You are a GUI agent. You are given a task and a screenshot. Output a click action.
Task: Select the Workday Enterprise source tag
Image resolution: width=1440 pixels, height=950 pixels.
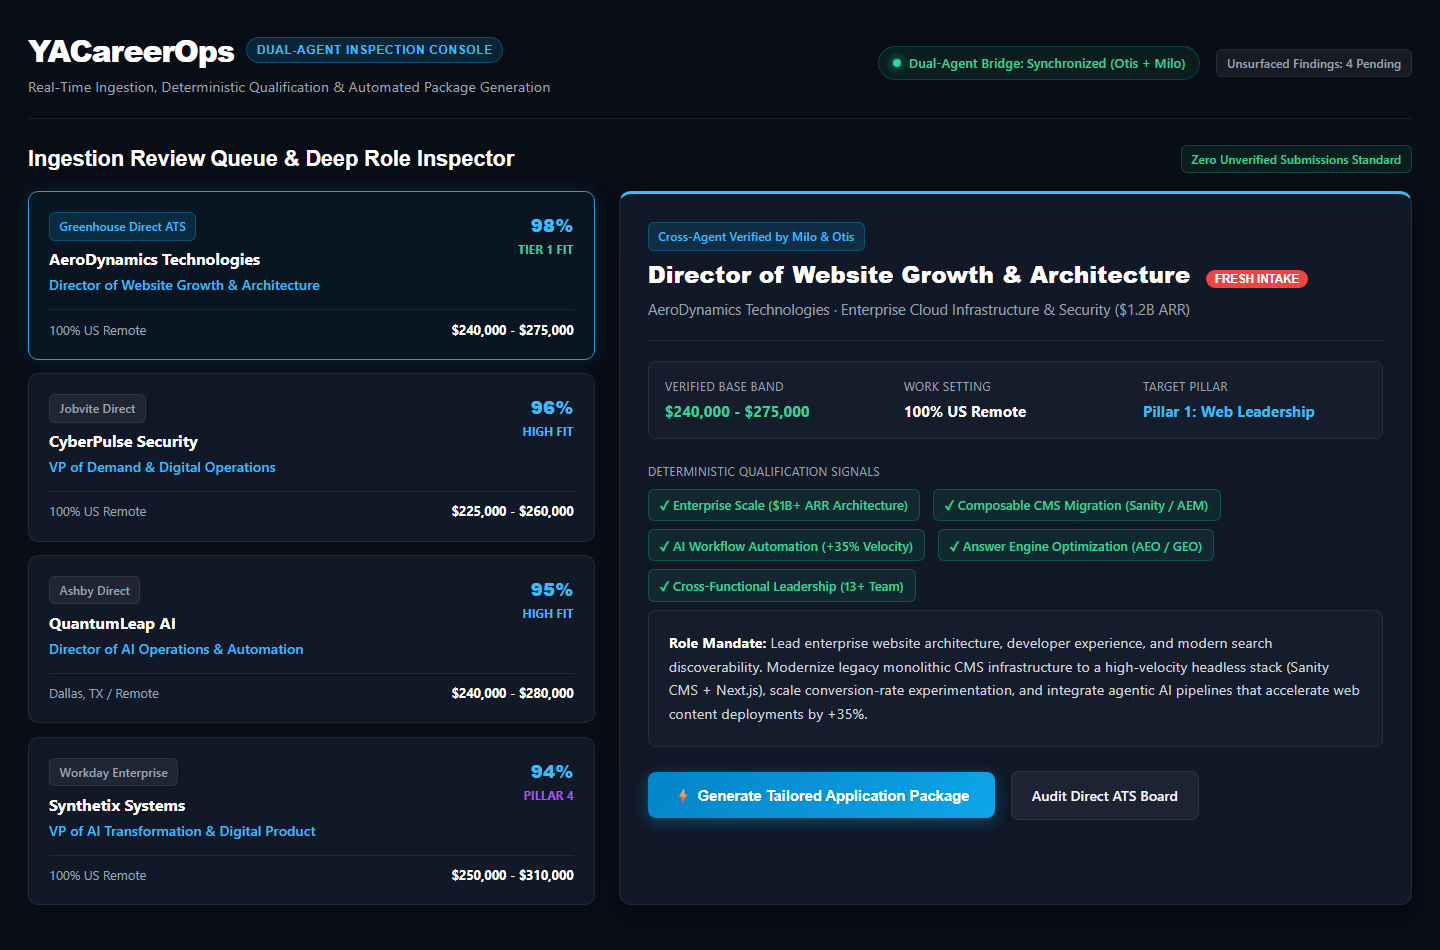(x=113, y=773)
